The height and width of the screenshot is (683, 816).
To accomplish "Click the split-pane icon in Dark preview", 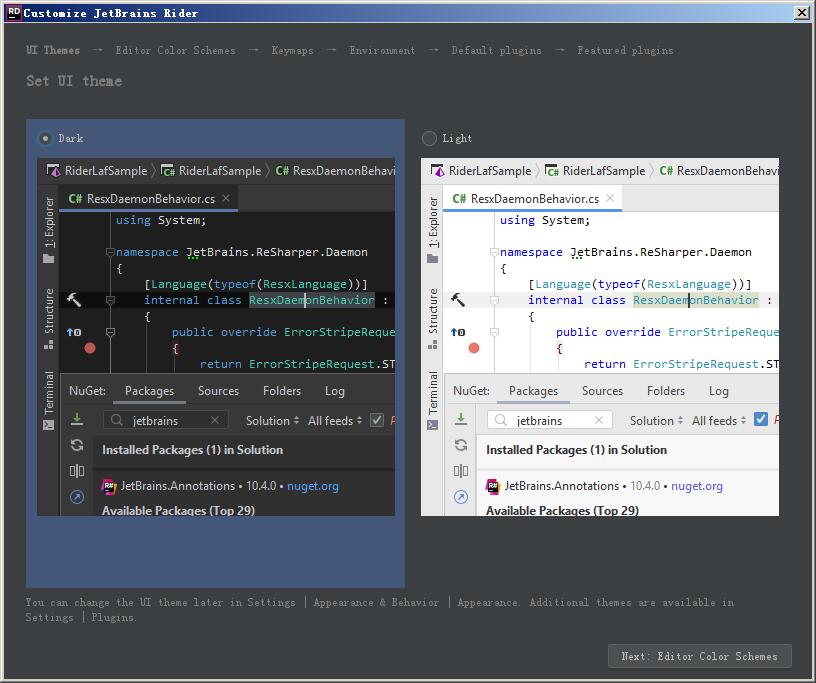I will (x=77, y=471).
